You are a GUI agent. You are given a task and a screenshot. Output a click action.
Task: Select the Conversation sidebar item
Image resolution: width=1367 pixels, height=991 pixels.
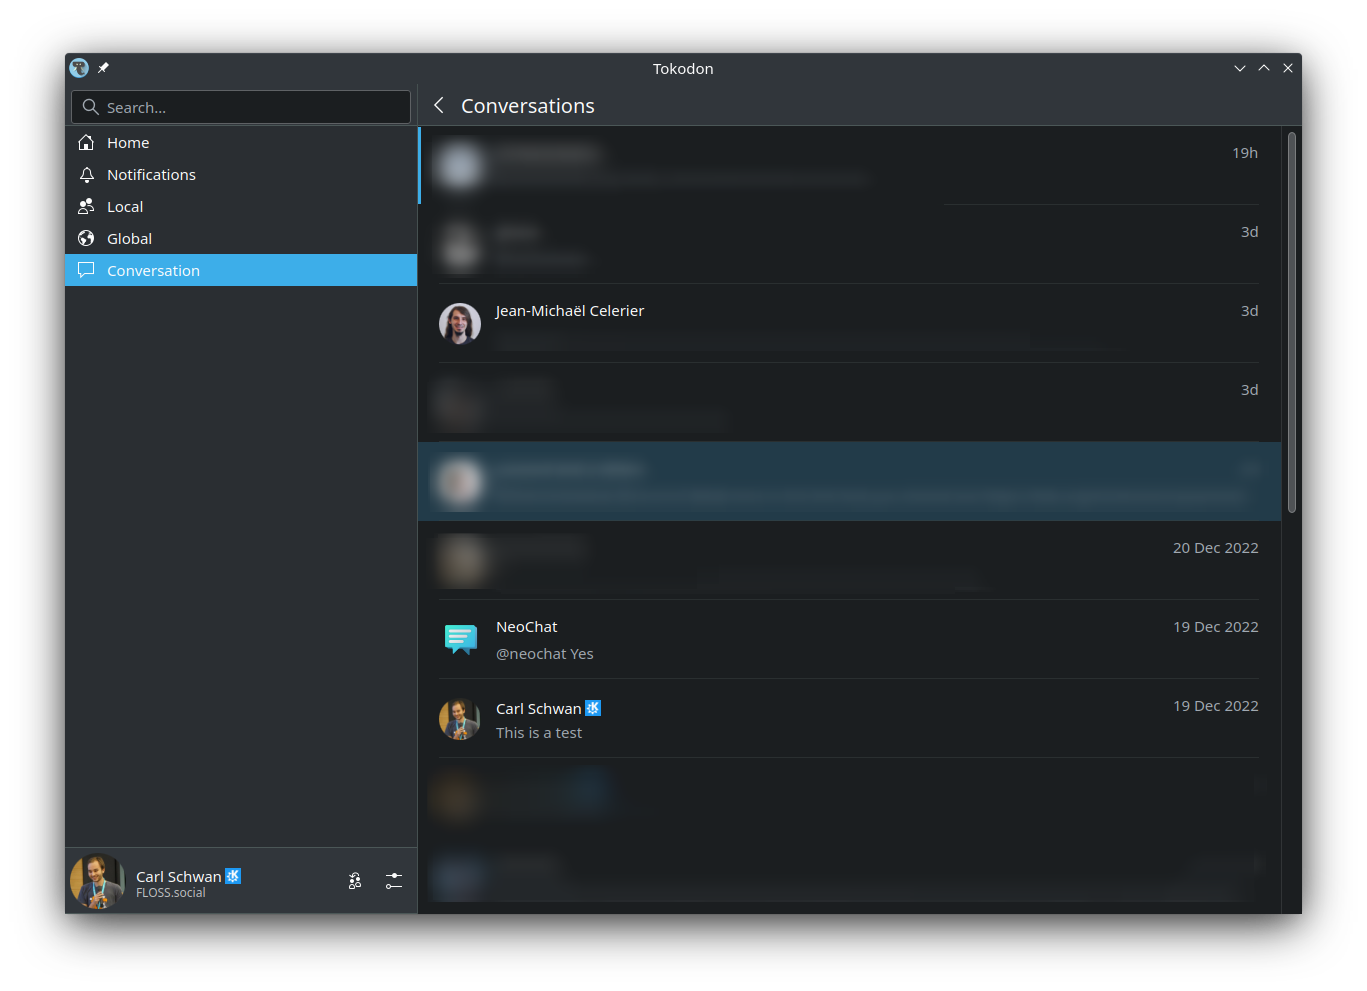pyautogui.click(x=241, y=270)
